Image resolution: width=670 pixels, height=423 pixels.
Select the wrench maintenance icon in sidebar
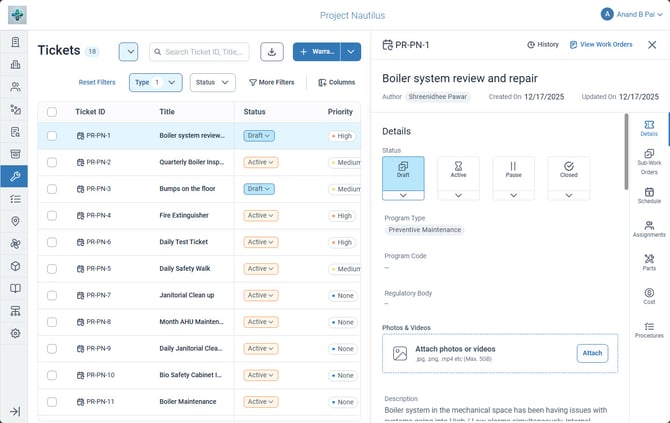click(15, 176)
